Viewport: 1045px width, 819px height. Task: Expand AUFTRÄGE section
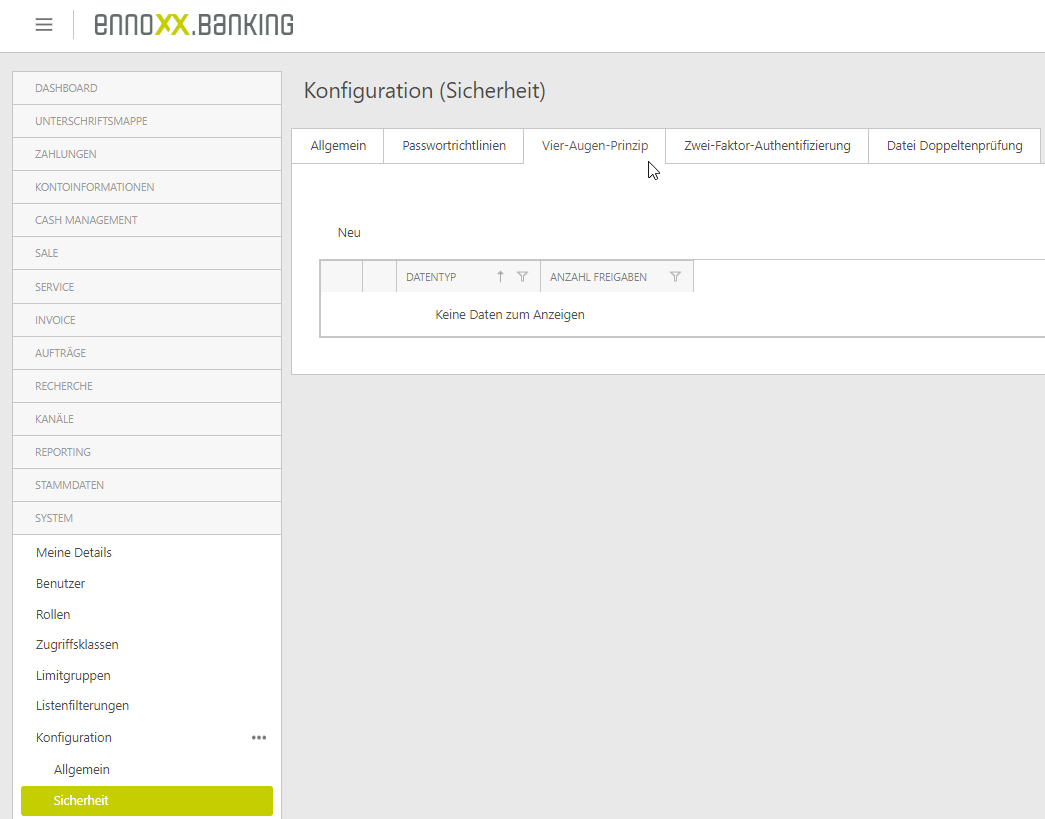(x=147, y=353)
